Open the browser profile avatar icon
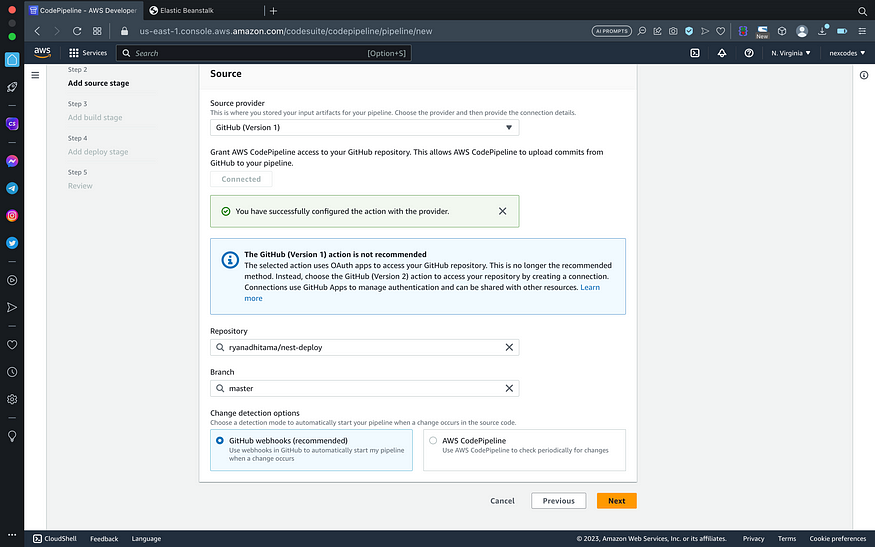Viewport: 875px width, 547px height. point(802,31)
